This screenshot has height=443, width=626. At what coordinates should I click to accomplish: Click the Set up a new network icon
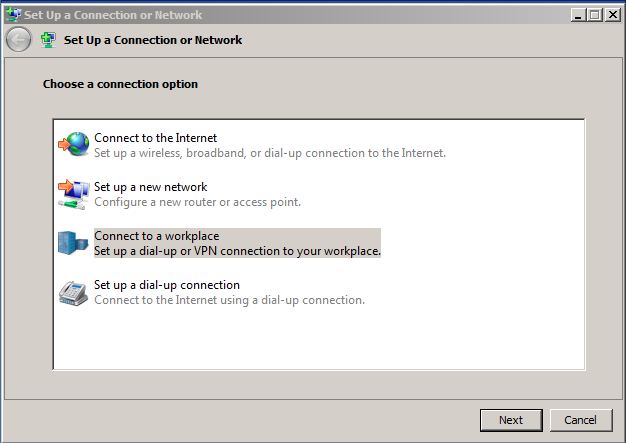(74, 194)
